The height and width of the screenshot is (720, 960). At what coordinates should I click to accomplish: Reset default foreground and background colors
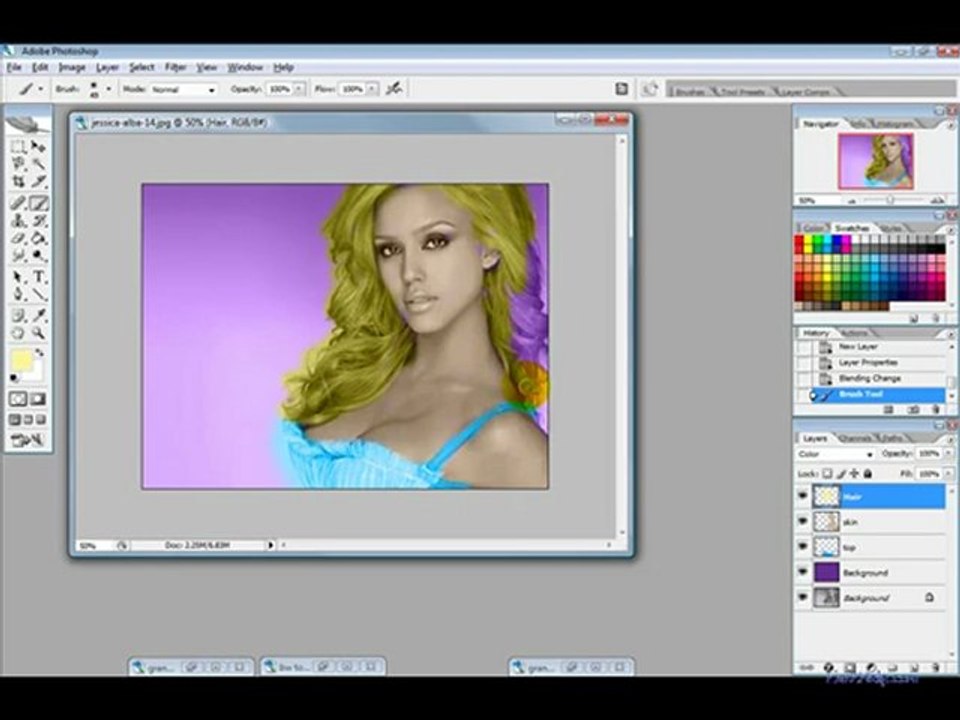point(13,378)
